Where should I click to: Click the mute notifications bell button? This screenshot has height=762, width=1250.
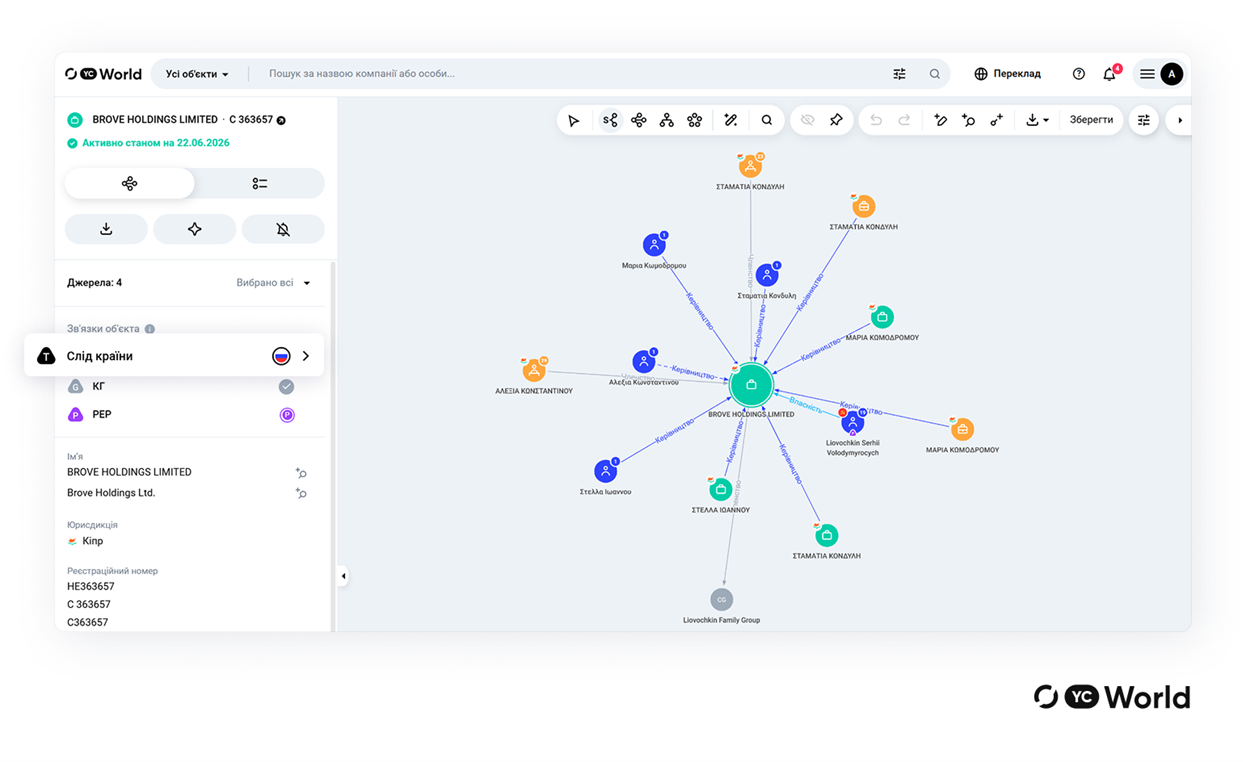point(283,229)
